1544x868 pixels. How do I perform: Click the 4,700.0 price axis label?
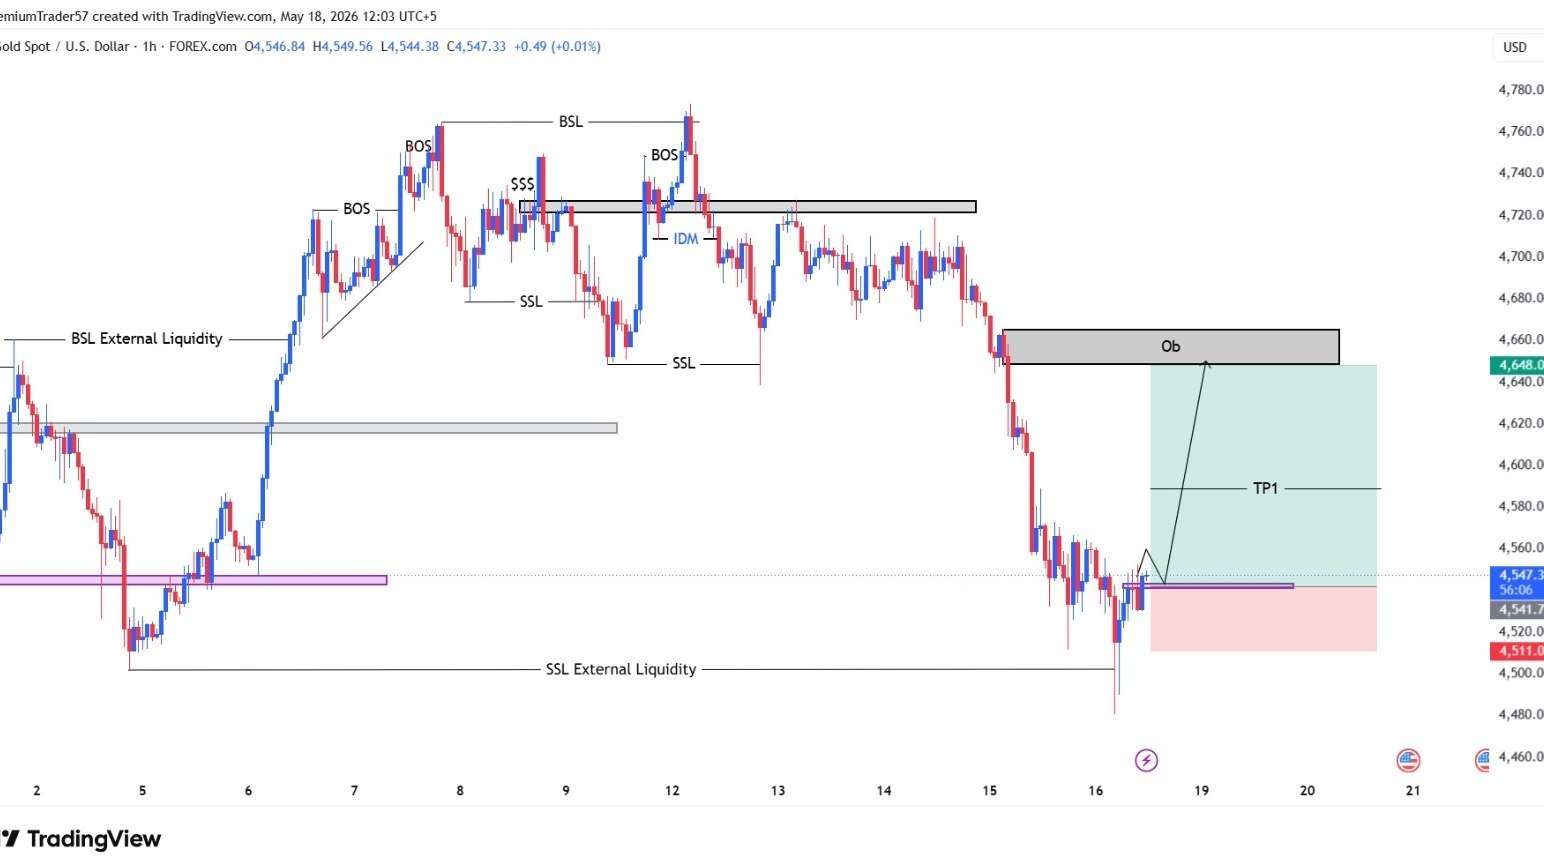pos(1520,256)
